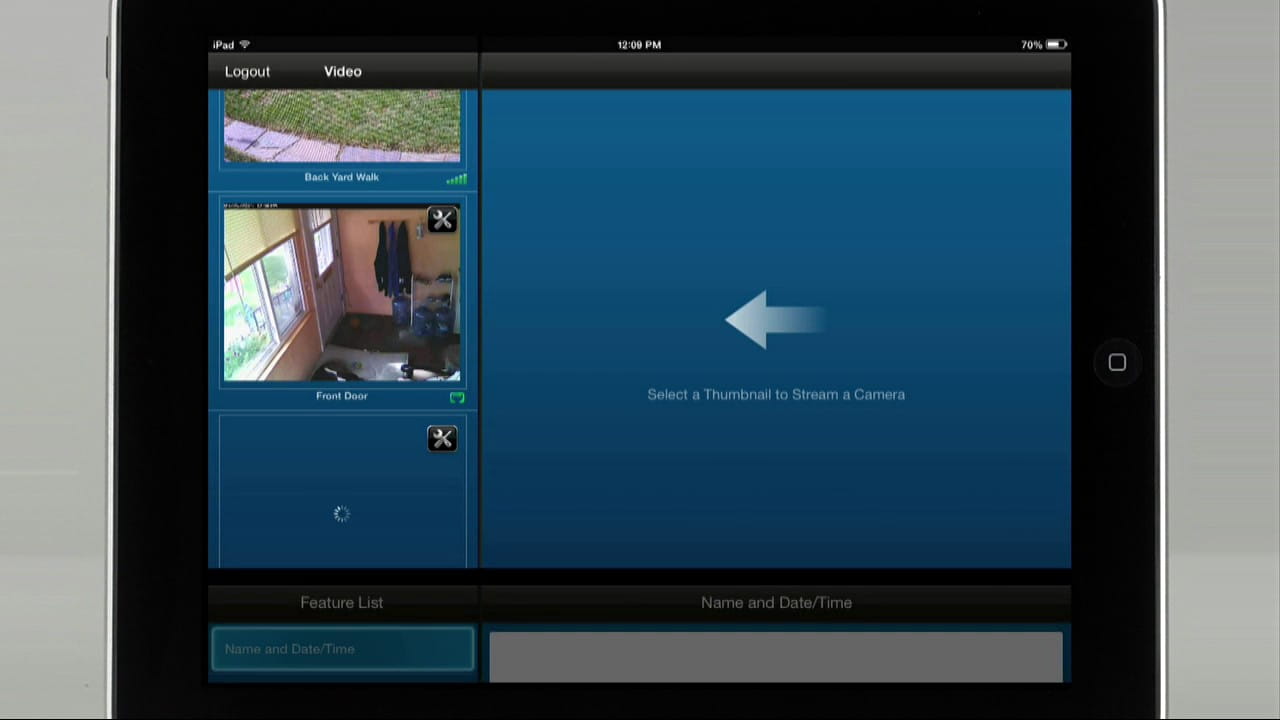Open settings wrench icon on loading camera
This screenshot has width=1280, height=720.
[442, 439]
